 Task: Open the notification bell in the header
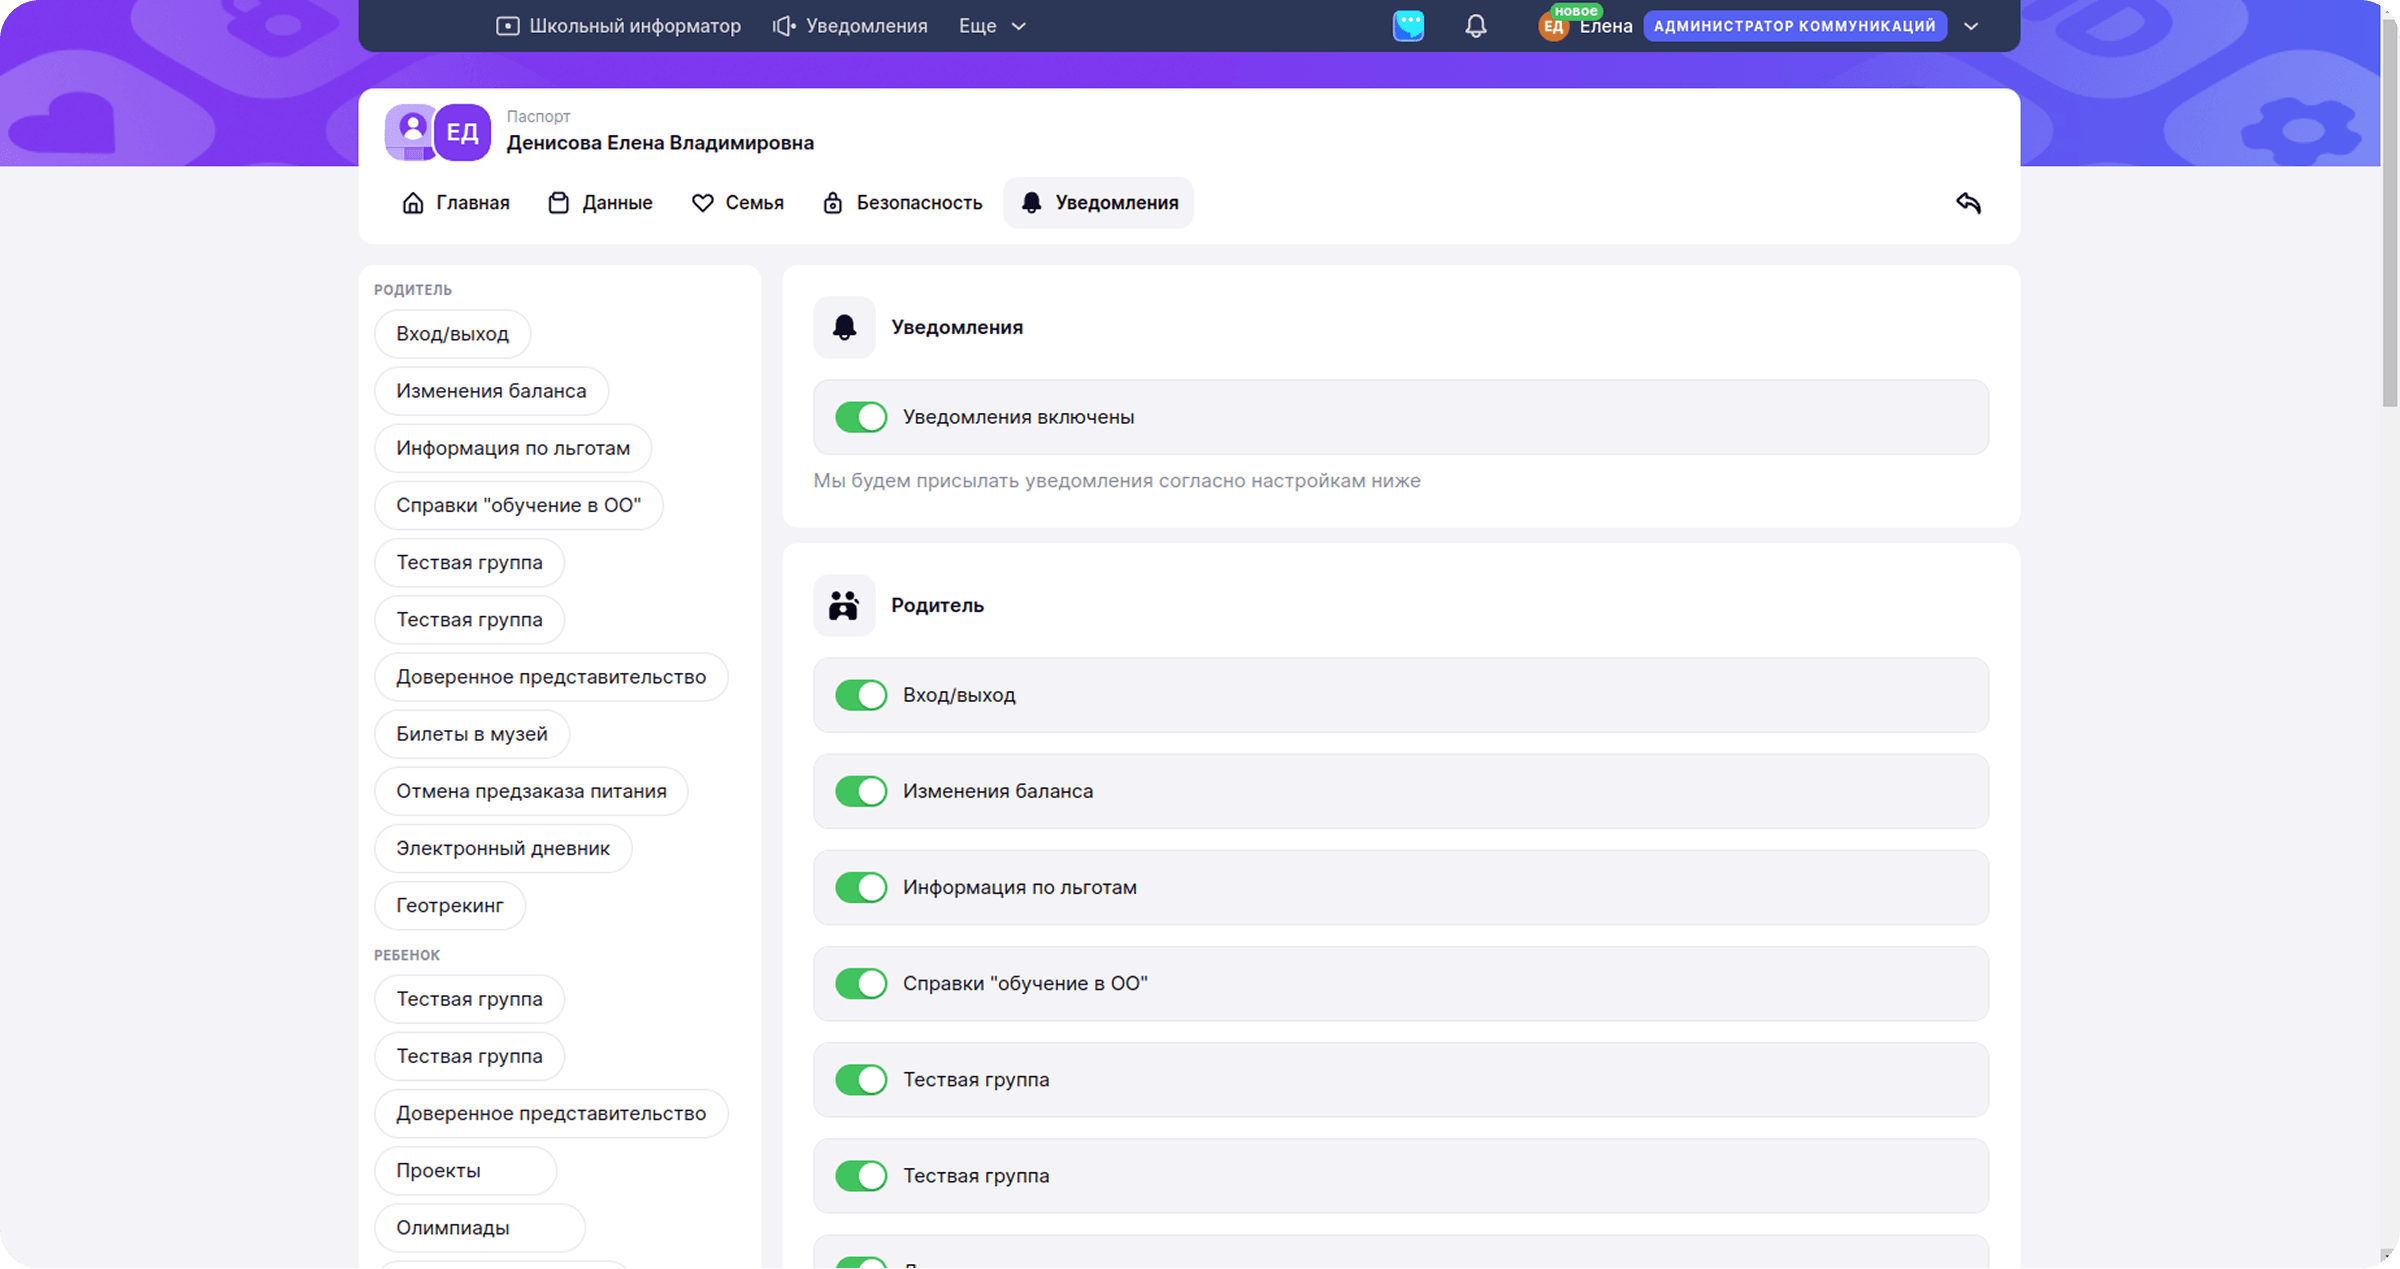point(1475,26)
